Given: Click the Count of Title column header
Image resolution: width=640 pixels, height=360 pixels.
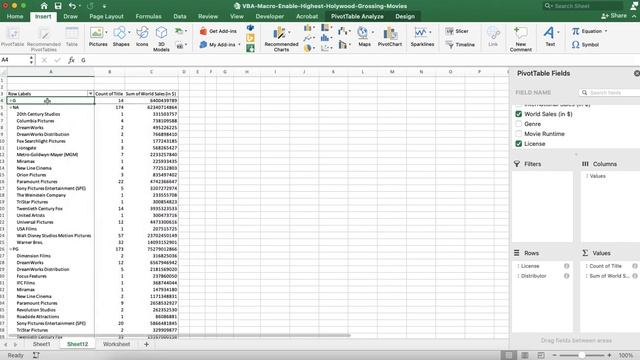Looking at the screenshot, I should point(109,94).
